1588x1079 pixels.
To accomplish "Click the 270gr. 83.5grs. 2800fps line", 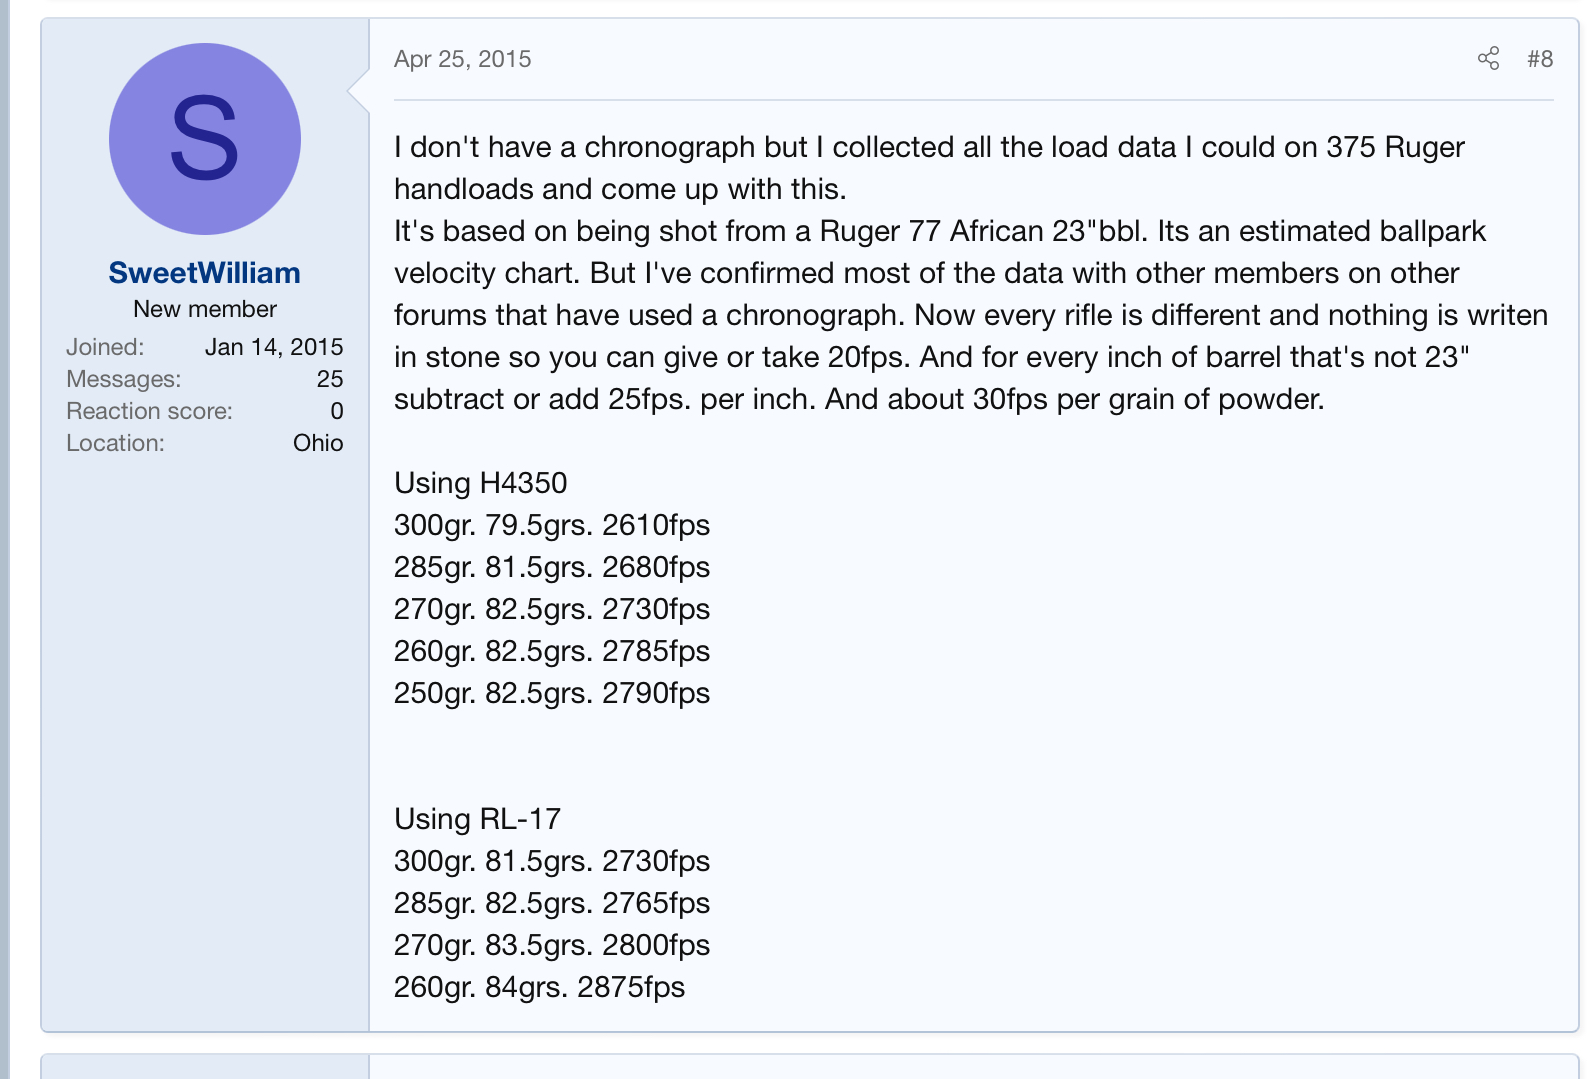I will [x=552, y=945].
